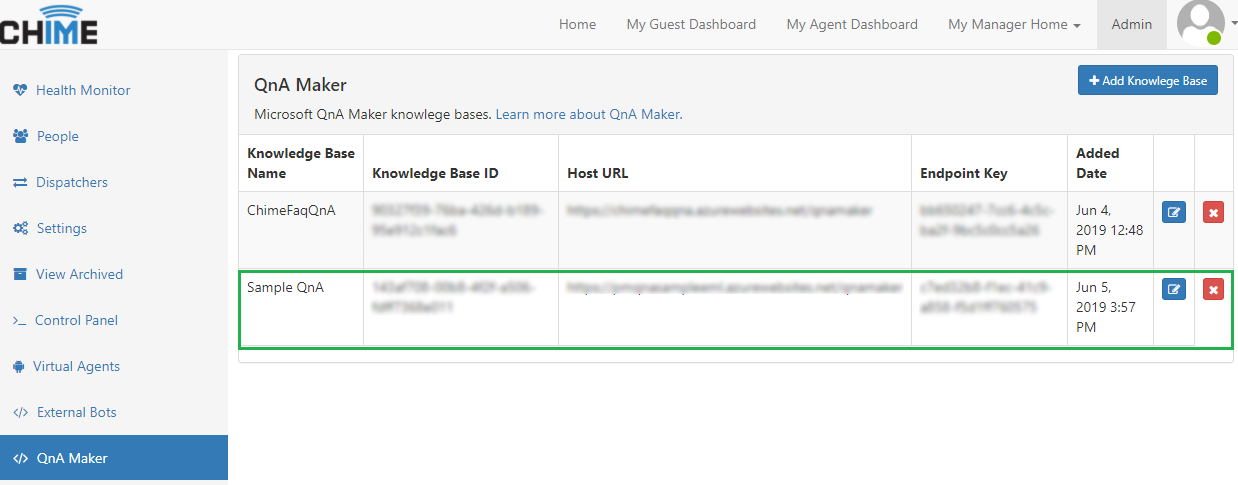The width and height of the screenshot is (1238, 485).
Task: Click the Virtual Agents android icon
Action: (x=19, y=366)
